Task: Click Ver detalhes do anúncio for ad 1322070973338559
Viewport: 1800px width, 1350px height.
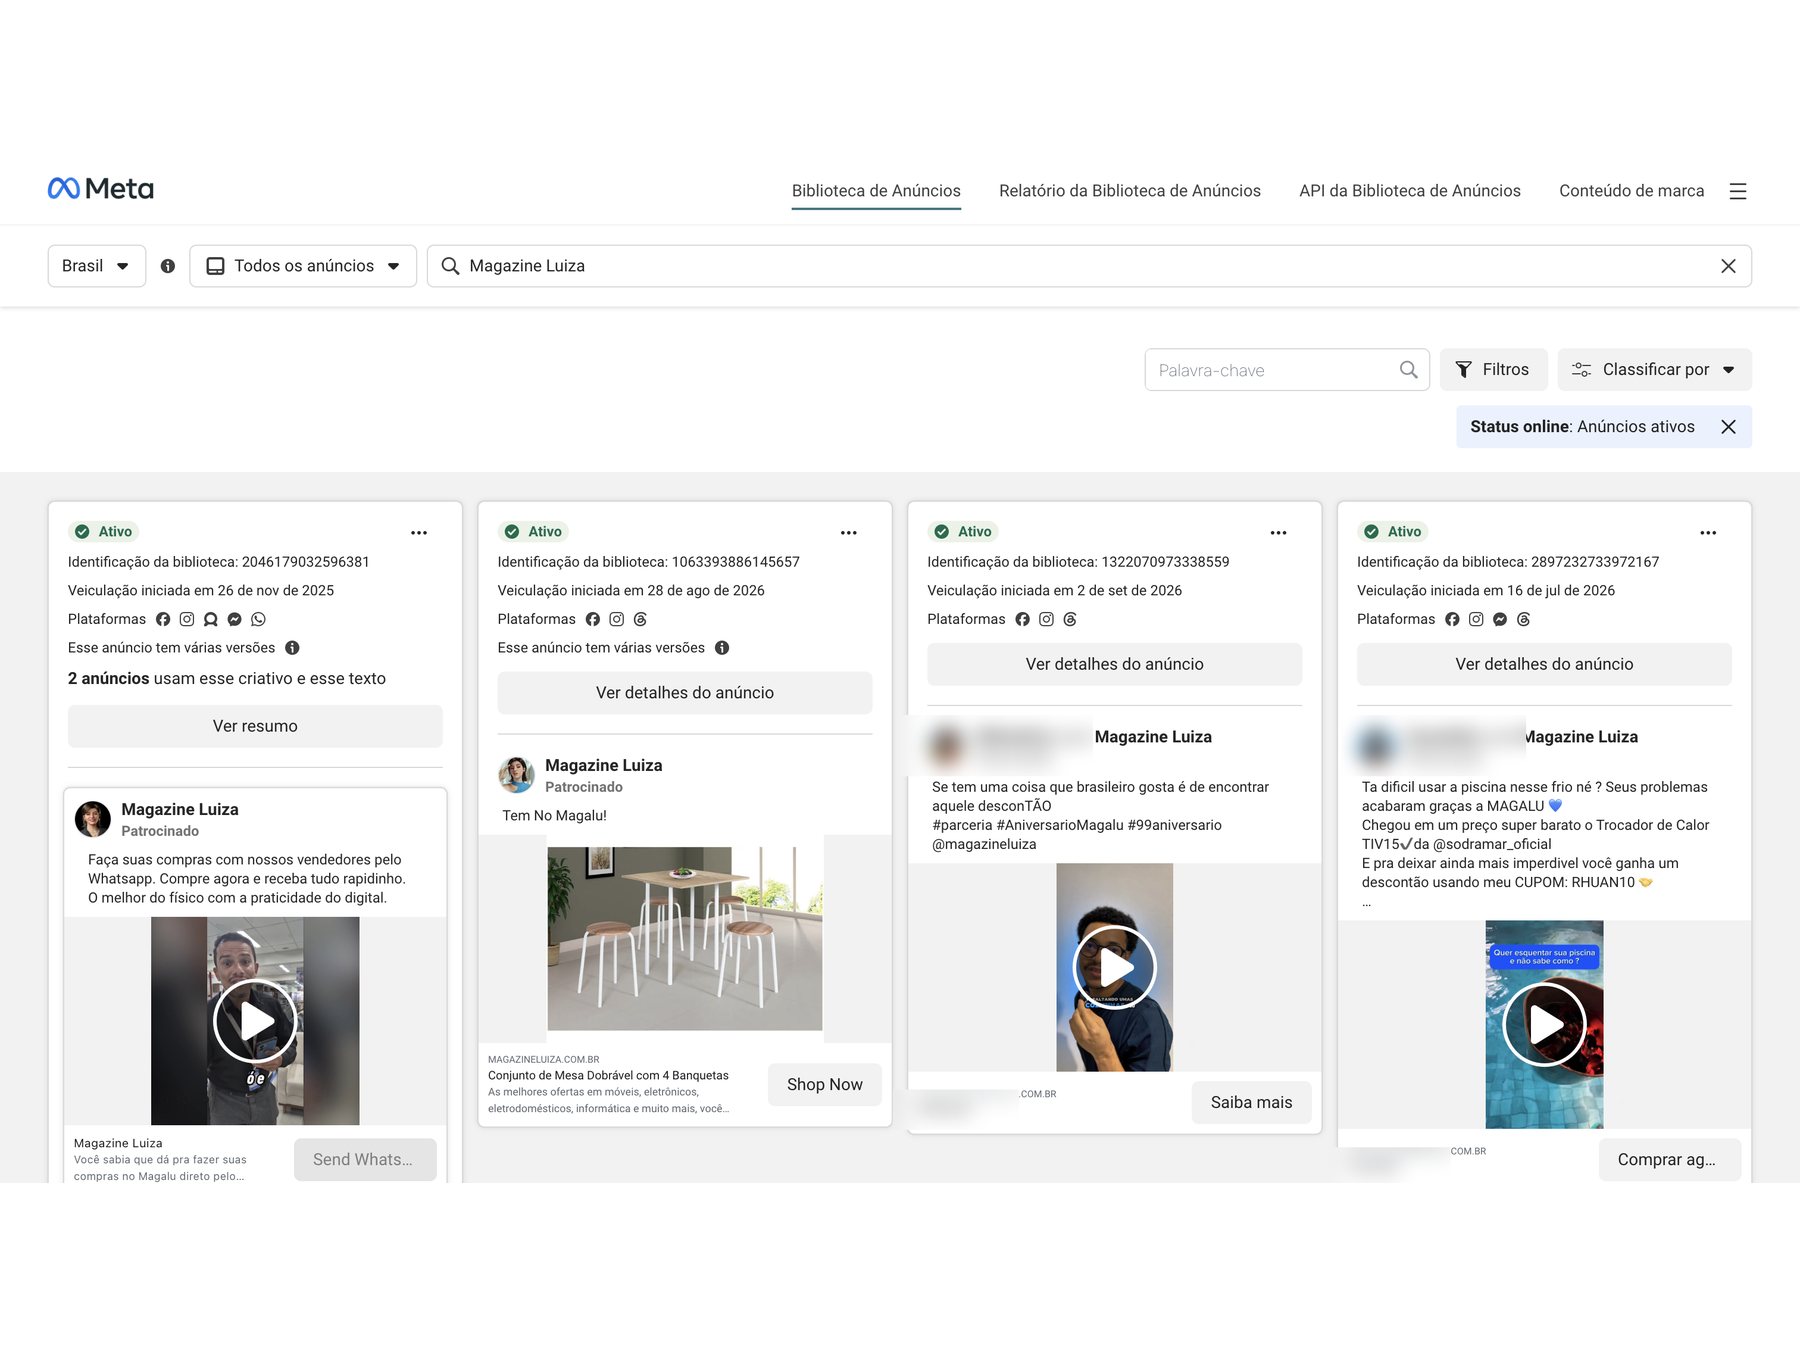Action: click(x=1114, y=664)
